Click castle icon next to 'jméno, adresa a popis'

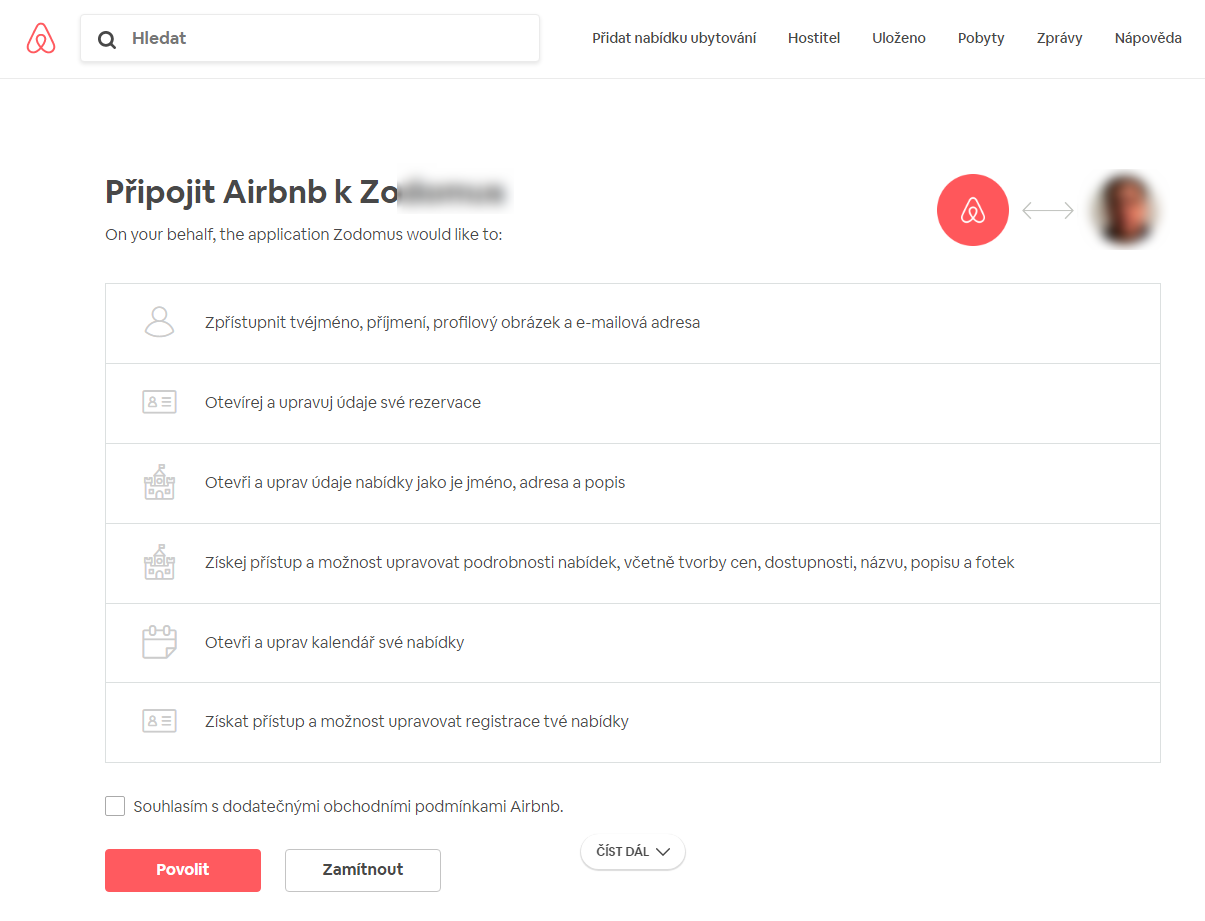pyautogui.click(x=159, y=482)
